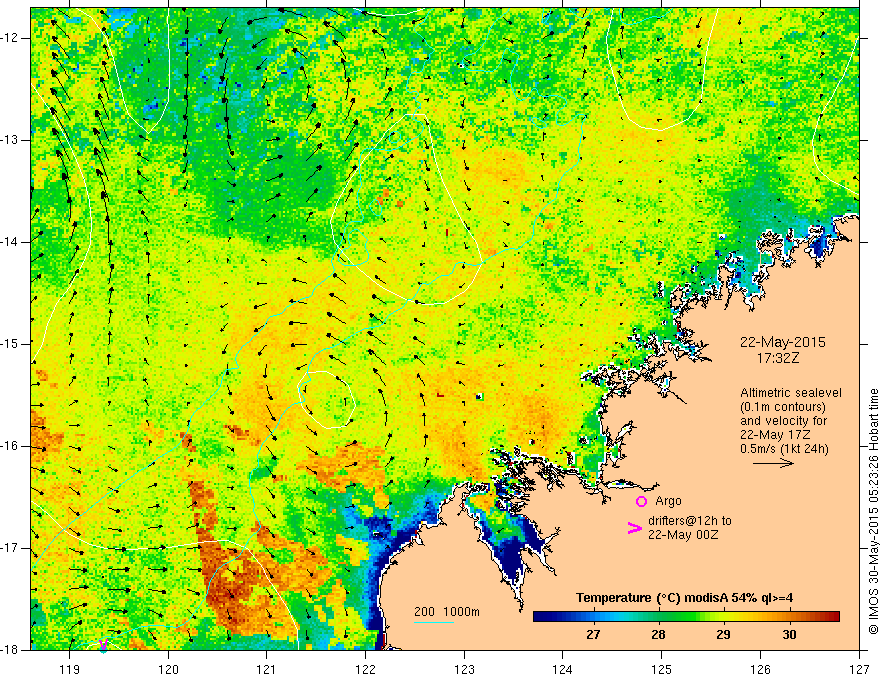Click the magenta drifter marker on the bottom axis
The width and height of the screenshot is (880, 680).
(103, 646)
